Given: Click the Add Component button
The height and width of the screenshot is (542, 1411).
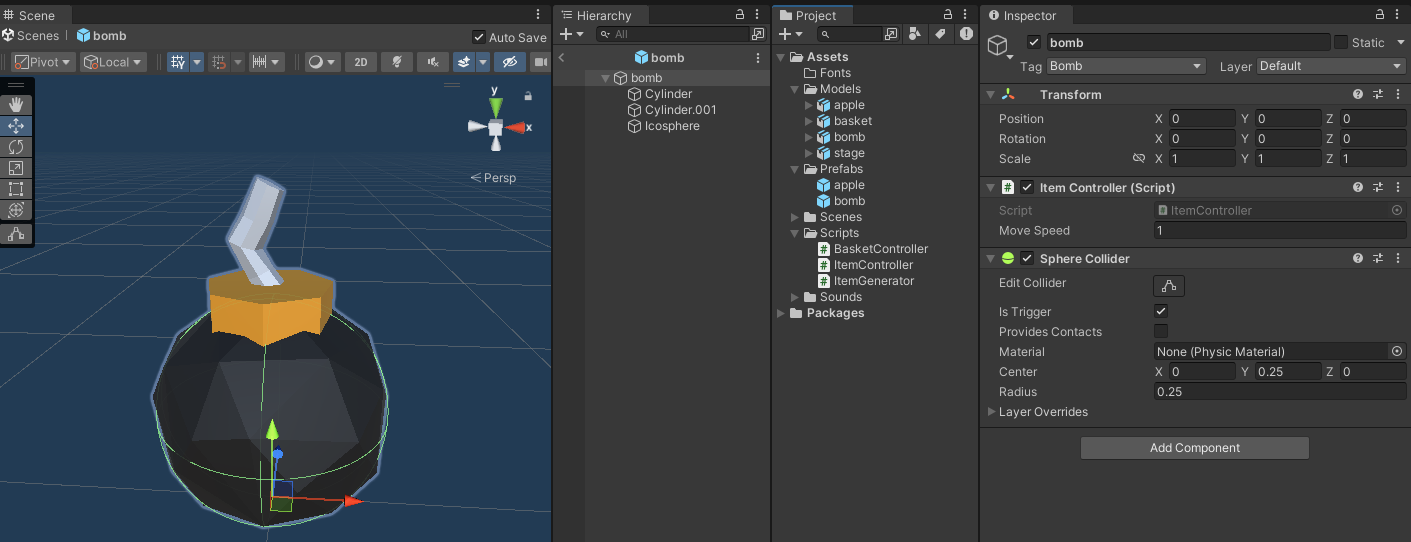Looking at the screenshot, I should [x=1194, y=448].
